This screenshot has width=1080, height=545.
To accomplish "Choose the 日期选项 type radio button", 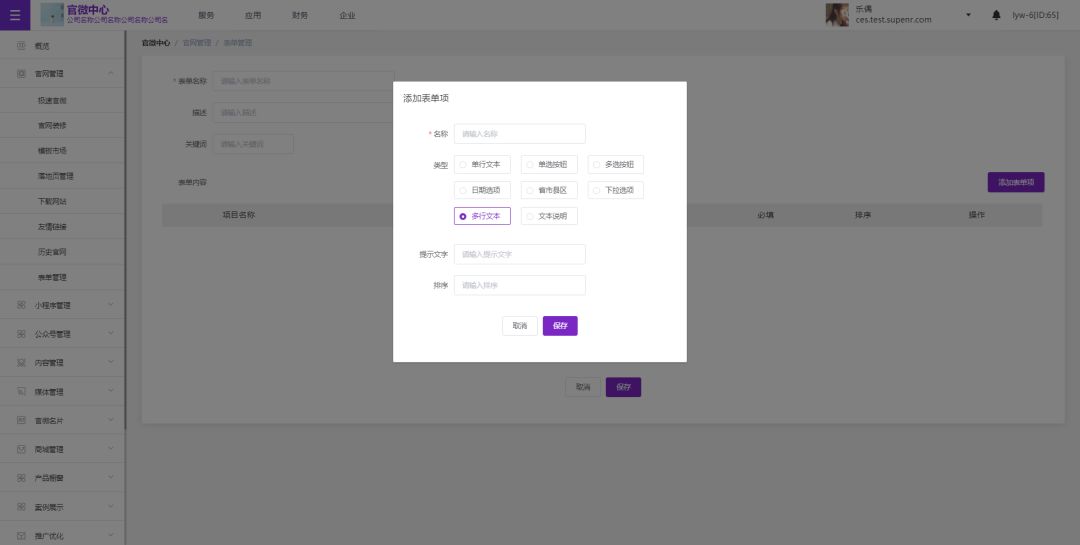I will pyautogui.click(x=463, y=190).
